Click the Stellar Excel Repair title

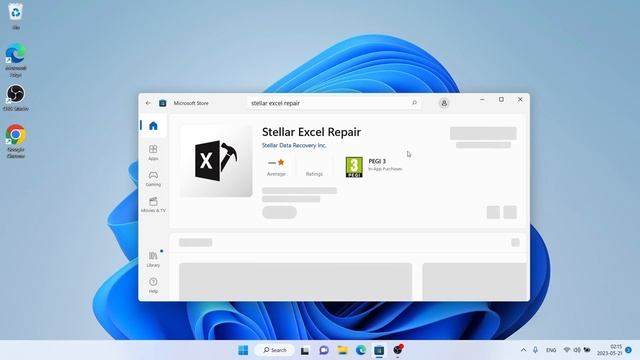tap(311, 132)
